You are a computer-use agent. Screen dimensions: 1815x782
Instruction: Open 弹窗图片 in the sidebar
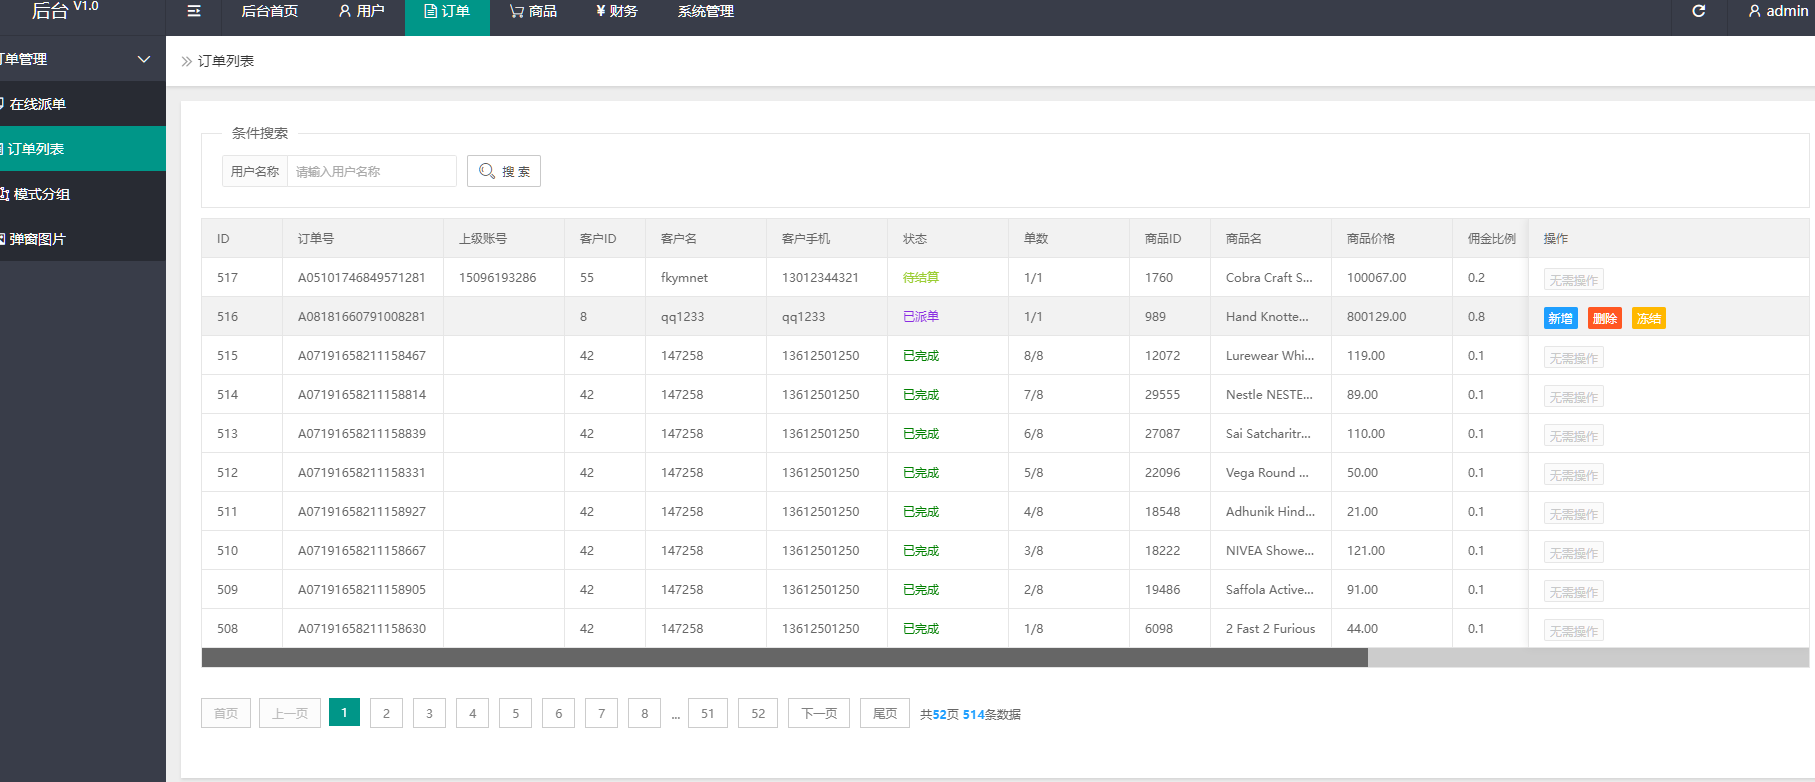pyautogui.click(x=38, y=239)
